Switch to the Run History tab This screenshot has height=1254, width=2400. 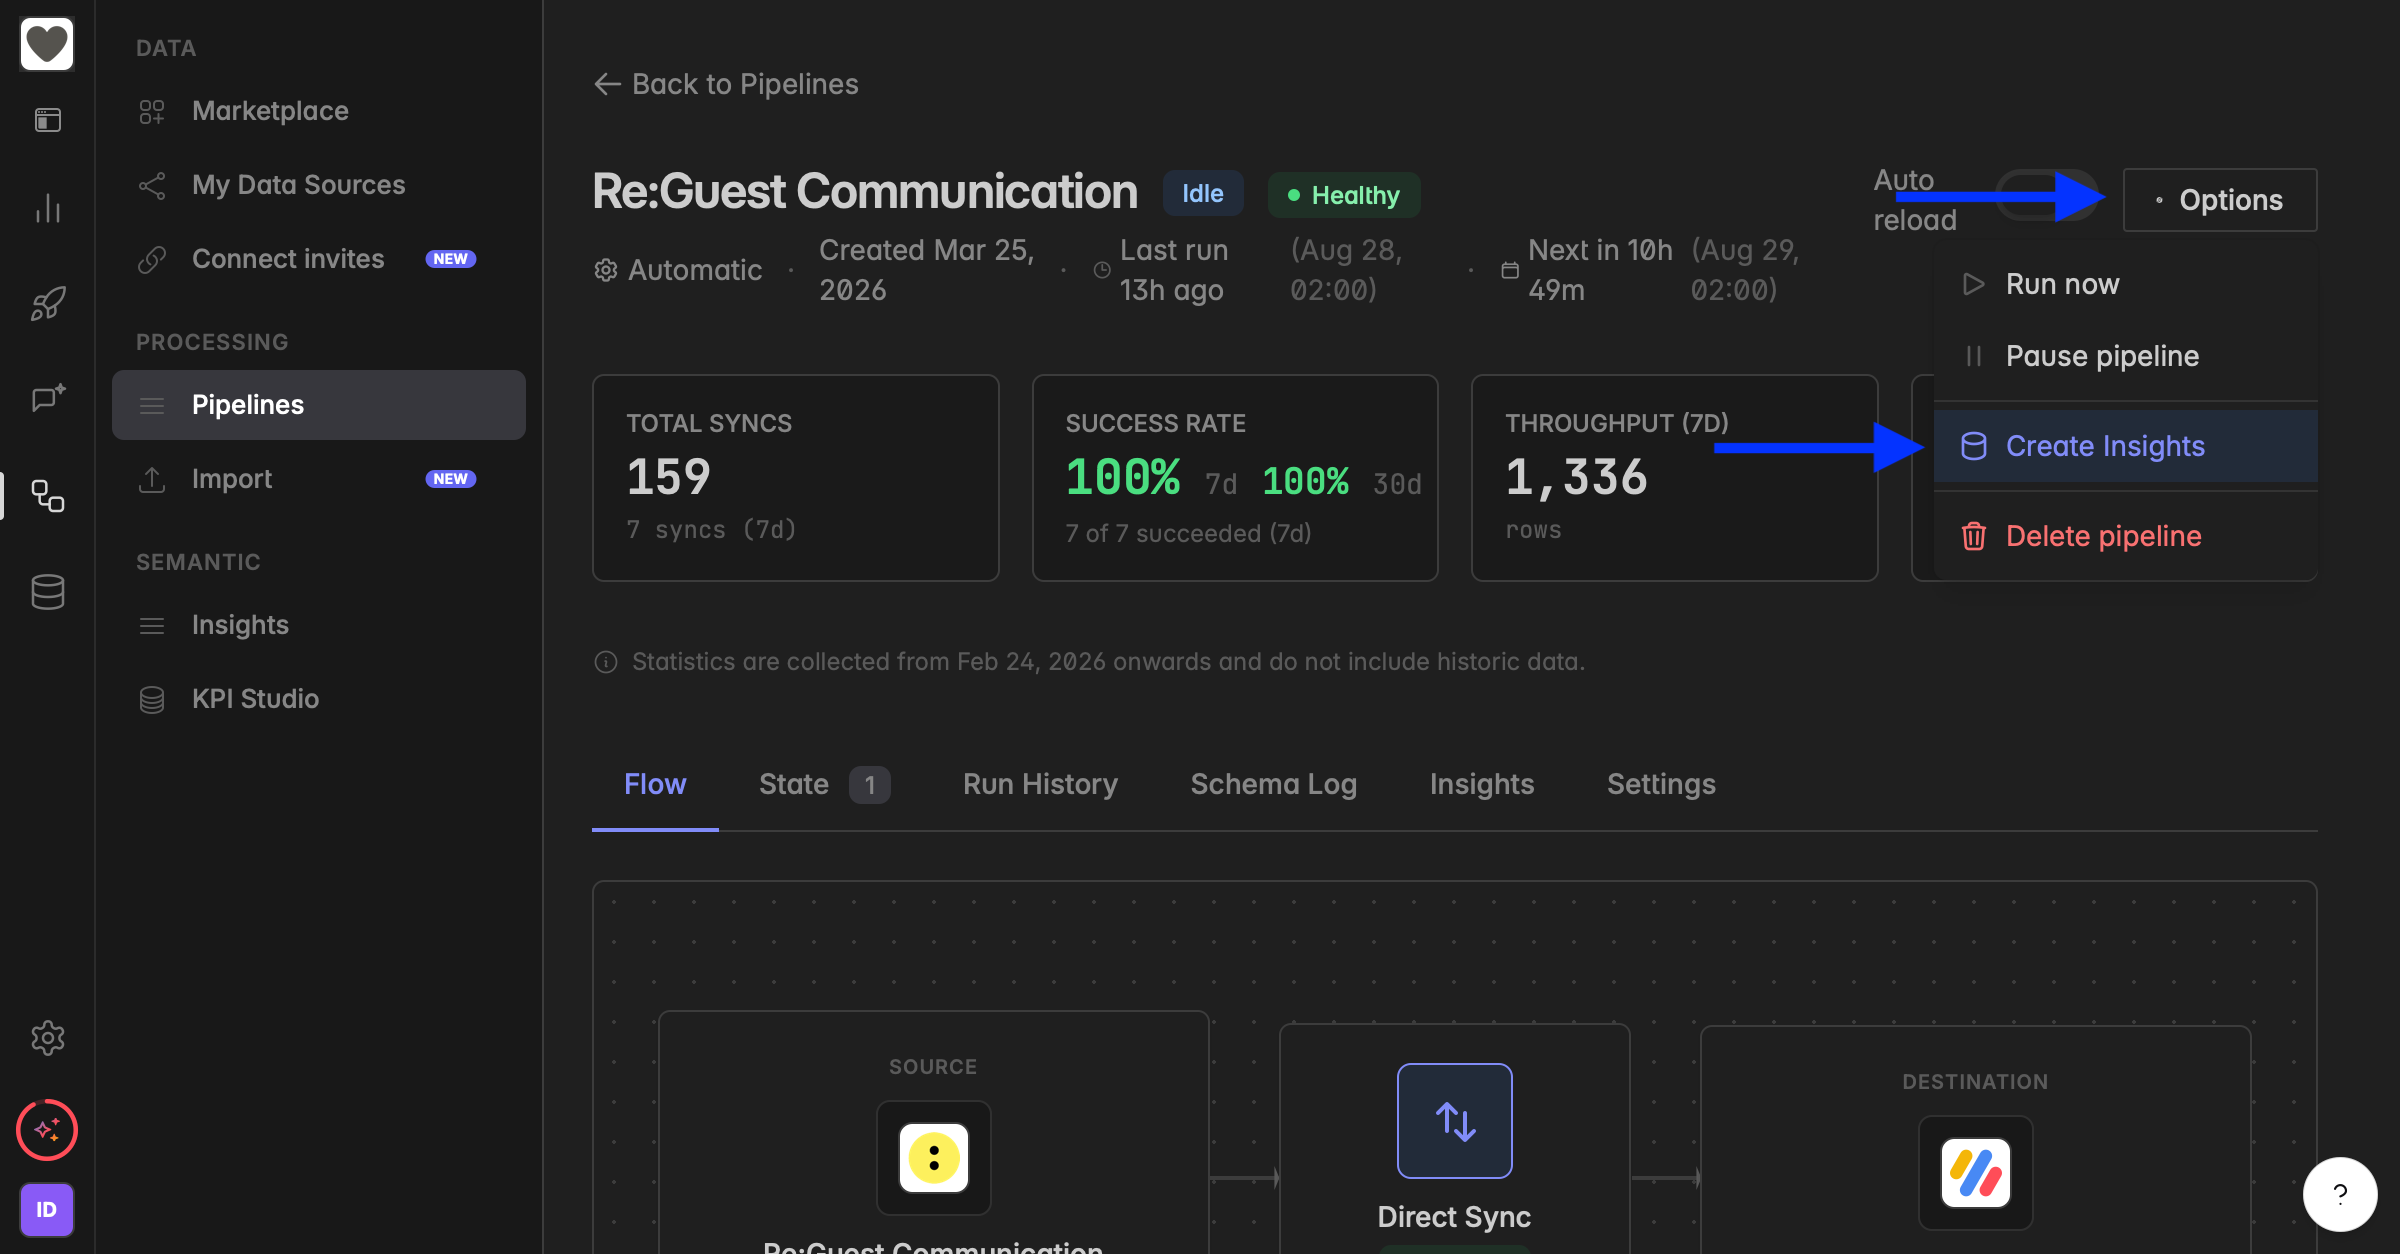pos(1040,784)
